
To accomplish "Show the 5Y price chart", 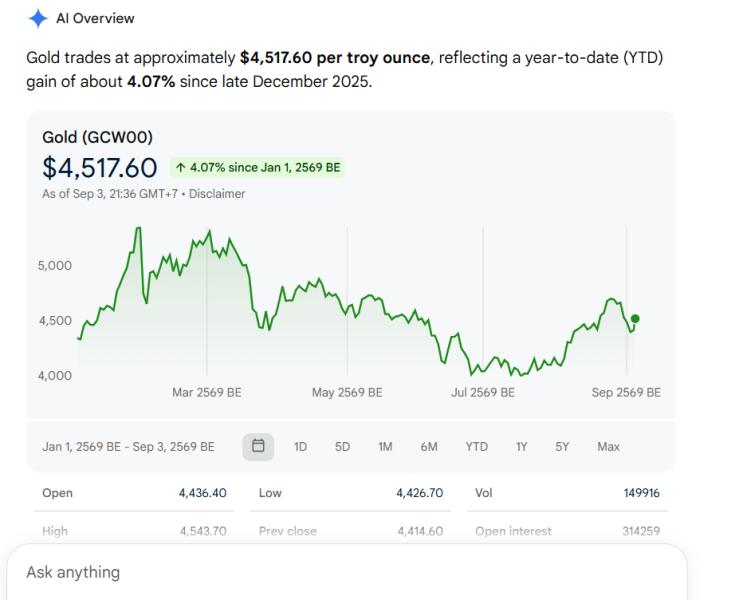I will [x=562, y=447].
